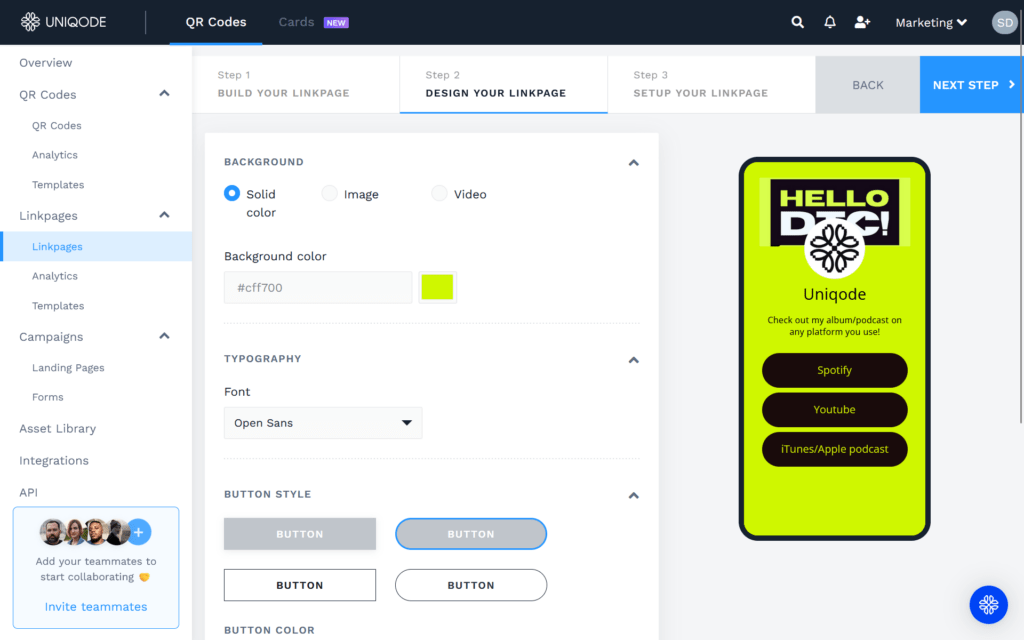The height and width of the screenshot is (640, 1024).
Task: Switch to the Cards tab
Action: (294, 20)
